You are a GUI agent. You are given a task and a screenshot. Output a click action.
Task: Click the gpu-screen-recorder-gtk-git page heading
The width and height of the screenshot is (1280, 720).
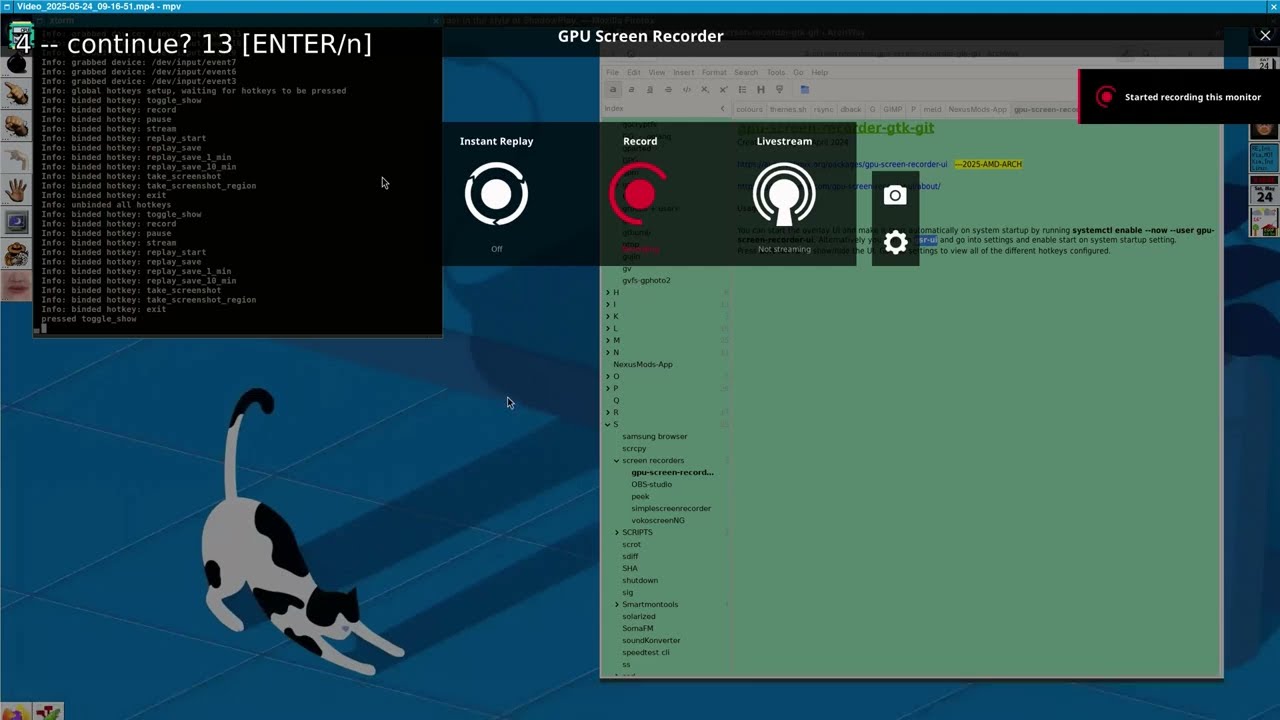[836, 128]
